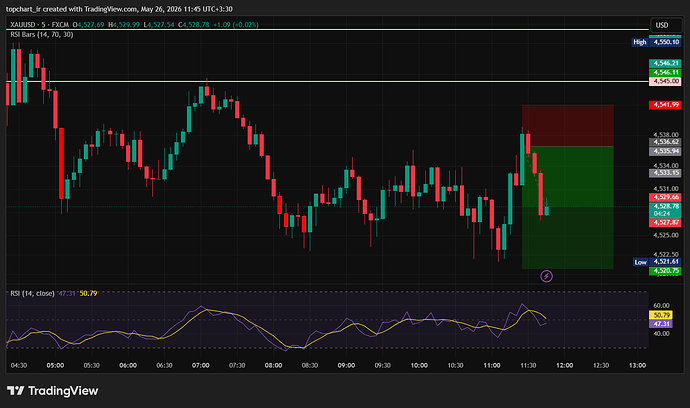Click the 12:00 time axis label
The width and height of the screenshot is (690, 408).
pos(565,365)
